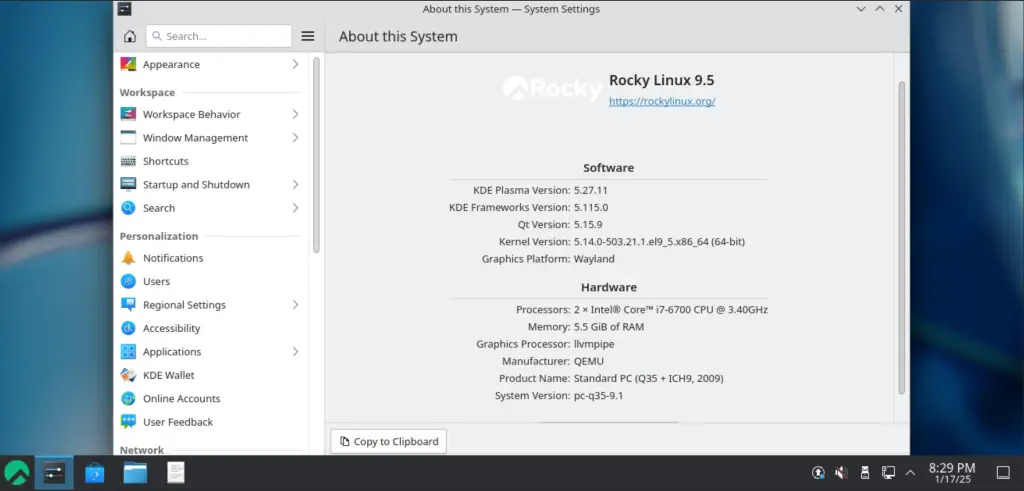The image size is (1024, 491).
Task: Click the Copy to Clipboard button
Action: click(x=389, y=441)
